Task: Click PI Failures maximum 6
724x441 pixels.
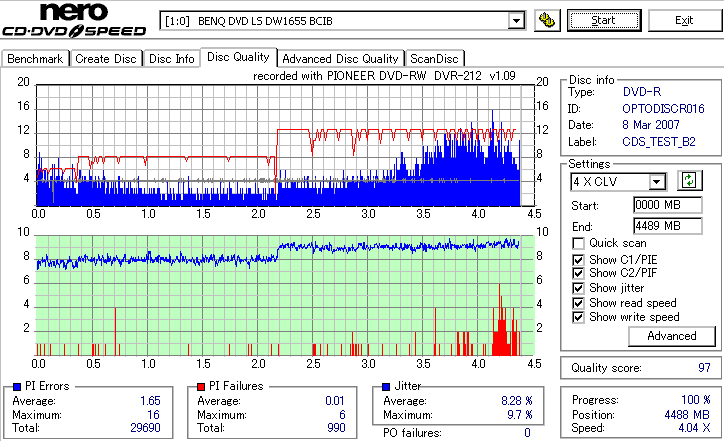Action: click(x=342, y=415)
